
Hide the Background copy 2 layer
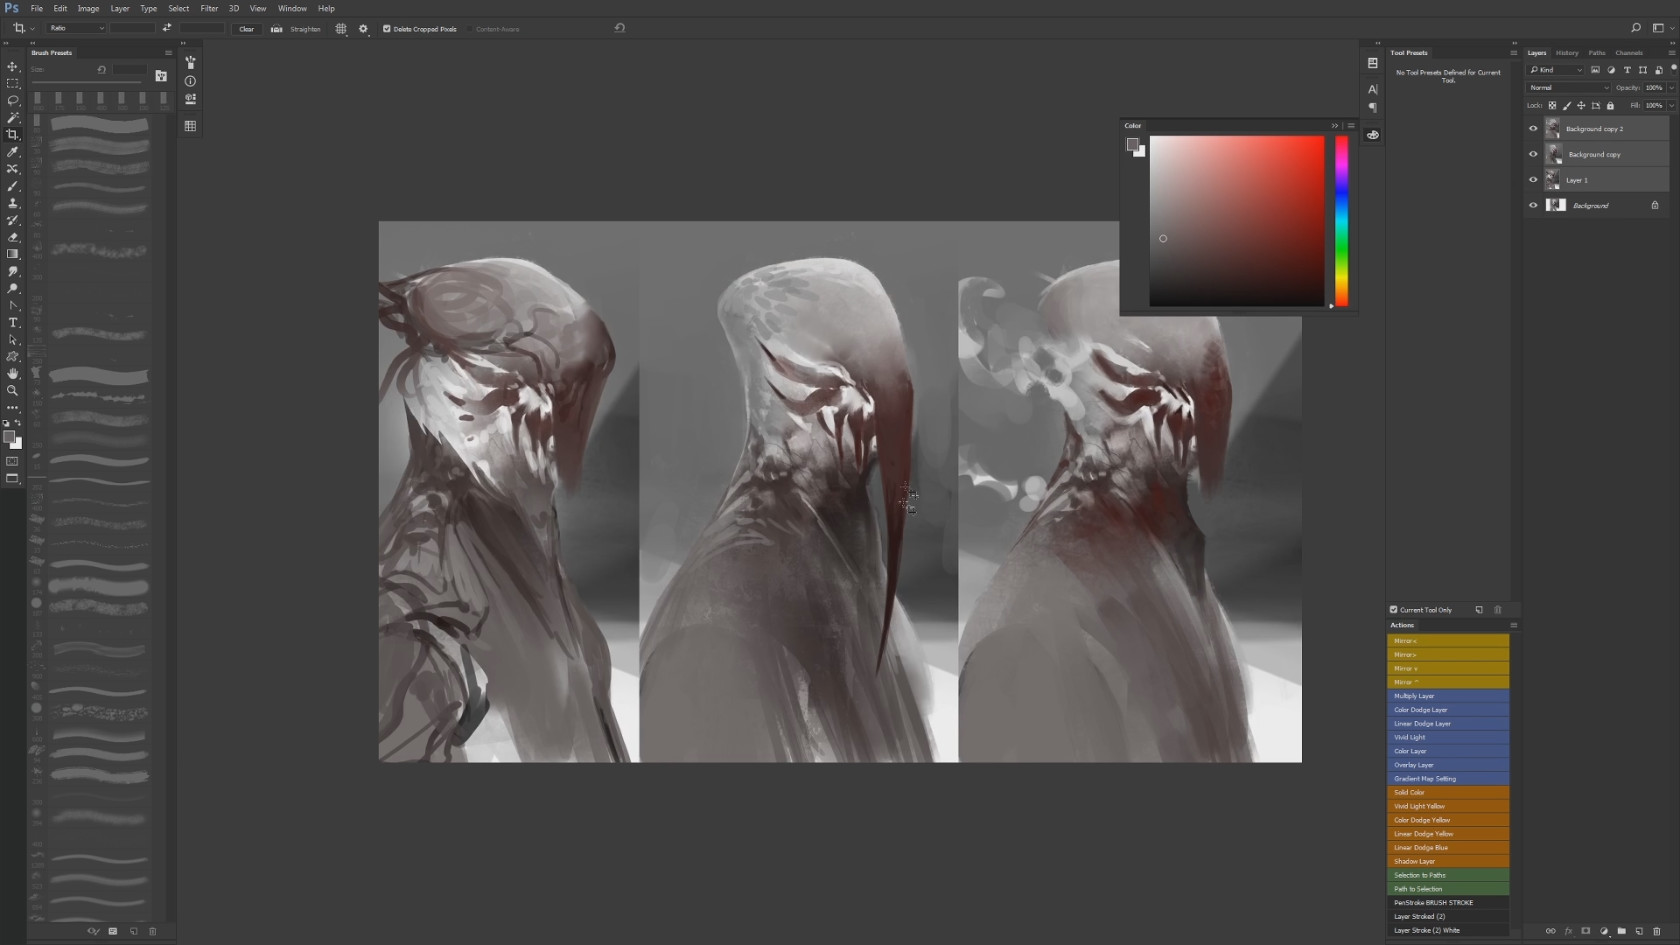click(1533, 128)
